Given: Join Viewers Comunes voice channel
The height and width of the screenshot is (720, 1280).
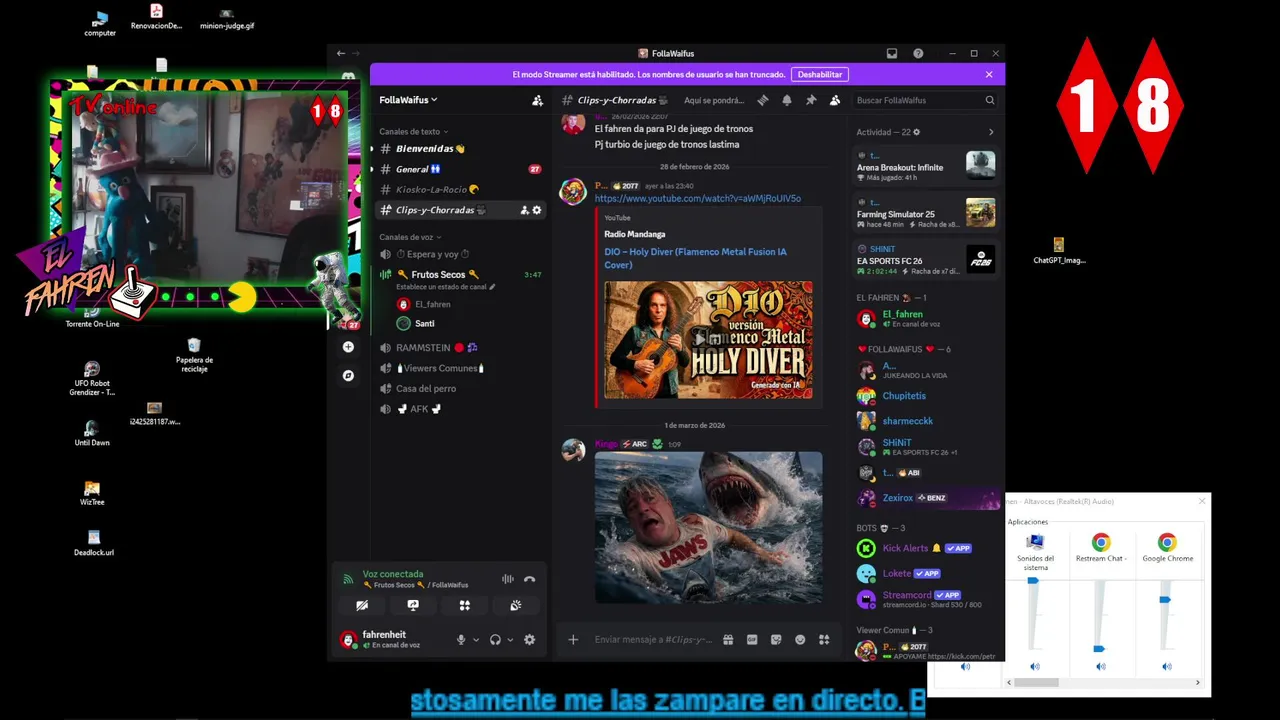Looking at the screenshot, I should (460, 368).
